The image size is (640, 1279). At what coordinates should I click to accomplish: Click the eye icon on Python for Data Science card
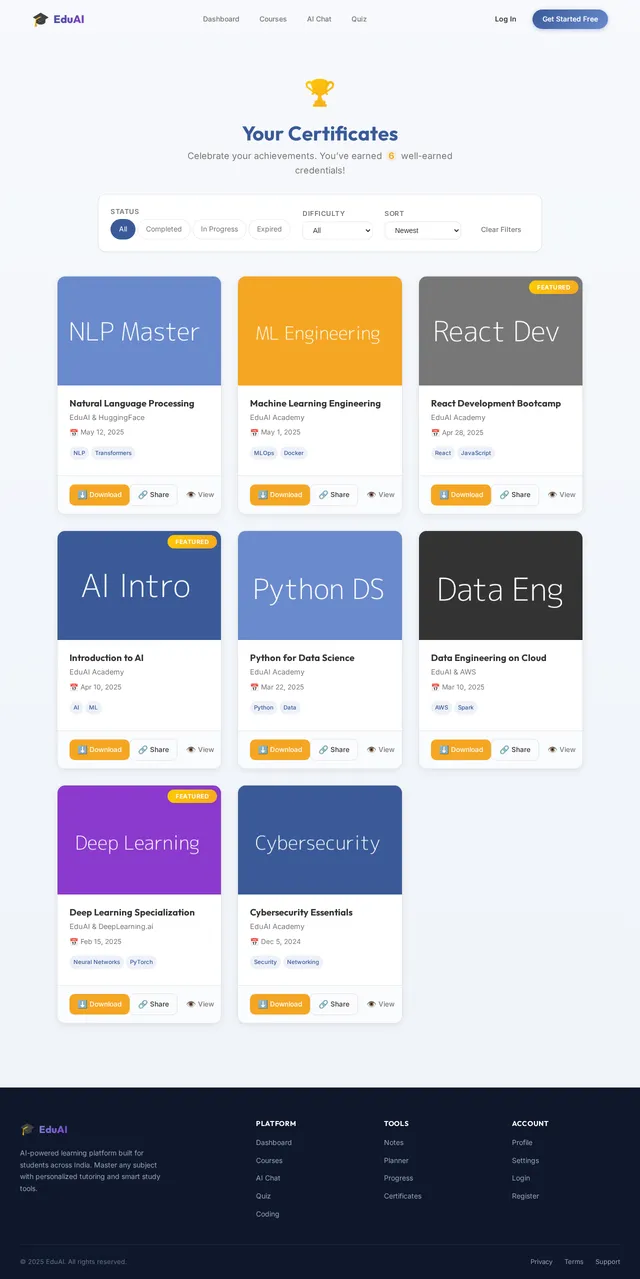click(372, 750)
